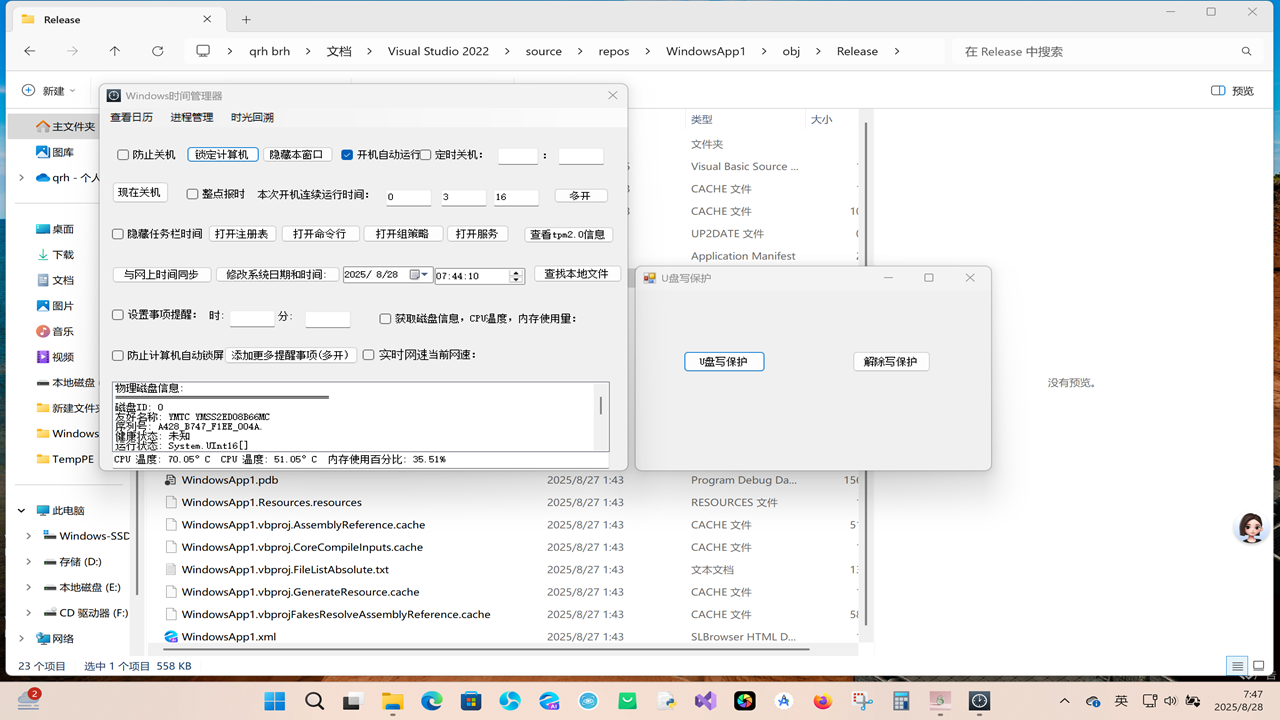The height and width of the screenshot is (720, 1280).
Task: Open the 进程管理 menu
Action: click(x=190, y=116)
